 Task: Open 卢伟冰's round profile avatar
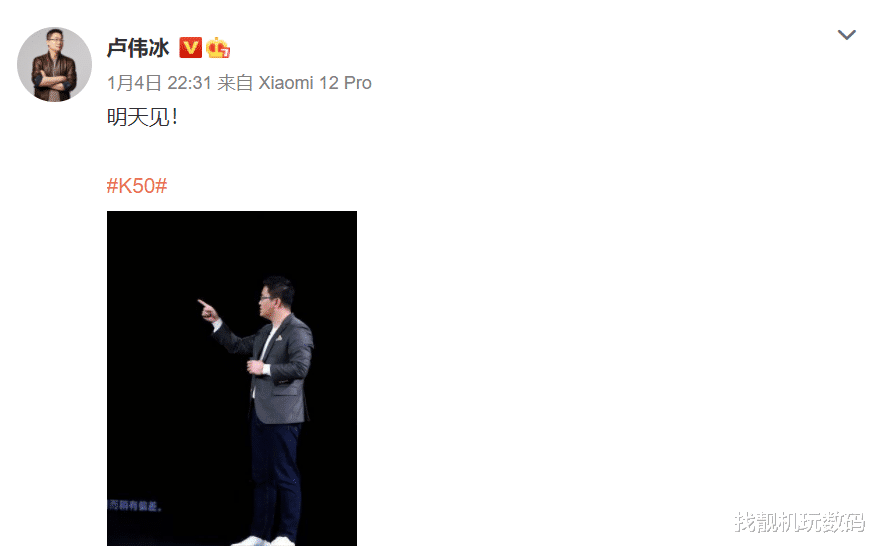(x=54, y=64)
